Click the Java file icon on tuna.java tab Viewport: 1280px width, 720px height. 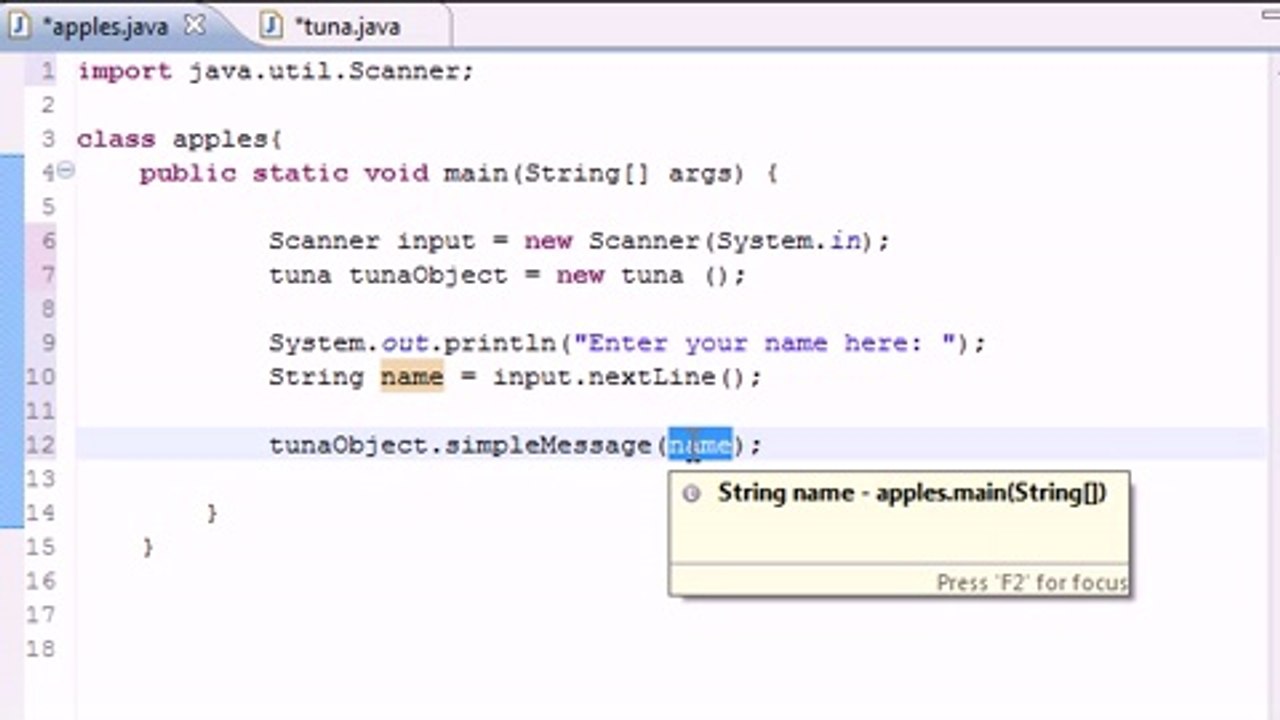(x=271, y=27)
